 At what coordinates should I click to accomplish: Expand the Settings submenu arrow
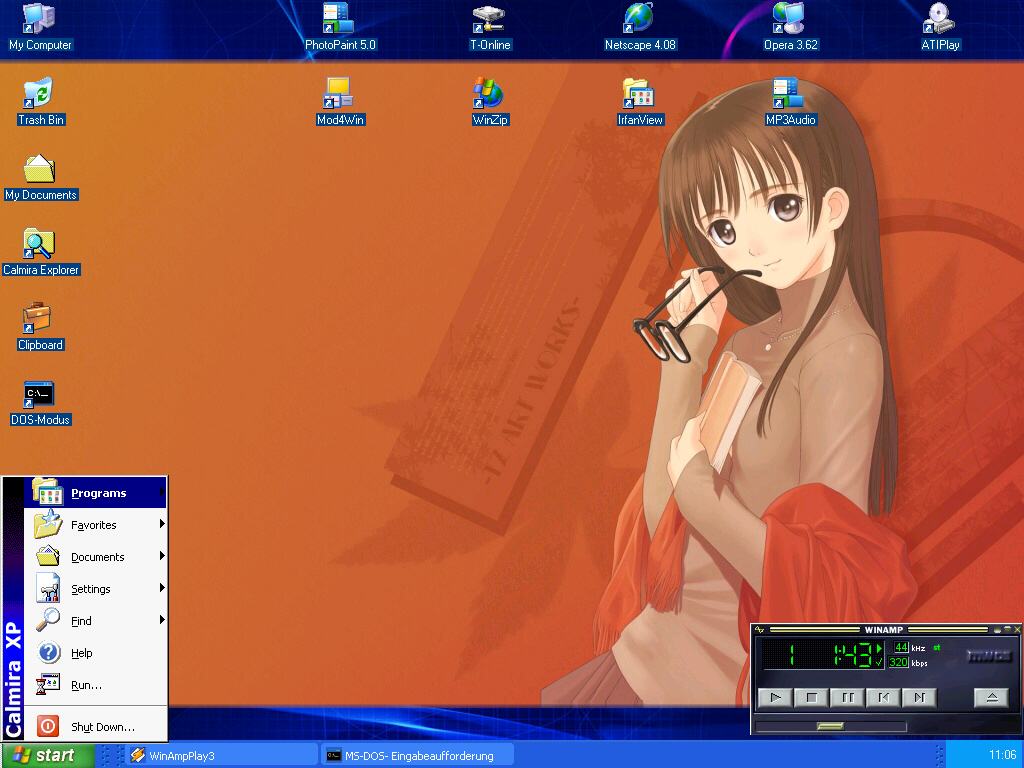162,588
